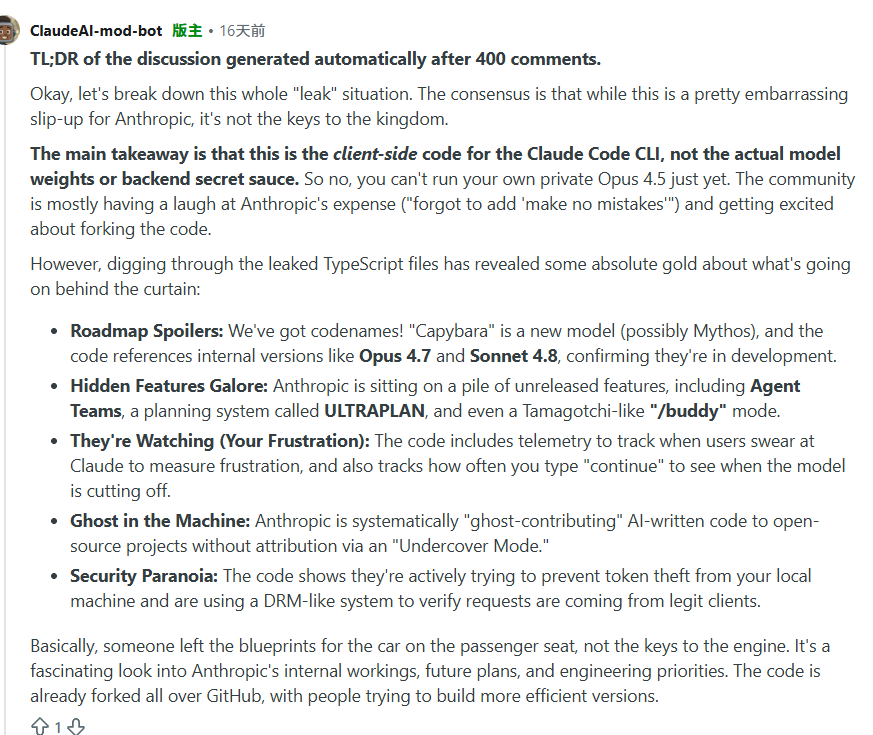This screenshot has height=735, width=873.
Task: Click "They're Watching (Your Frustration):" bullet heading
Action: (x=220, y=441)
